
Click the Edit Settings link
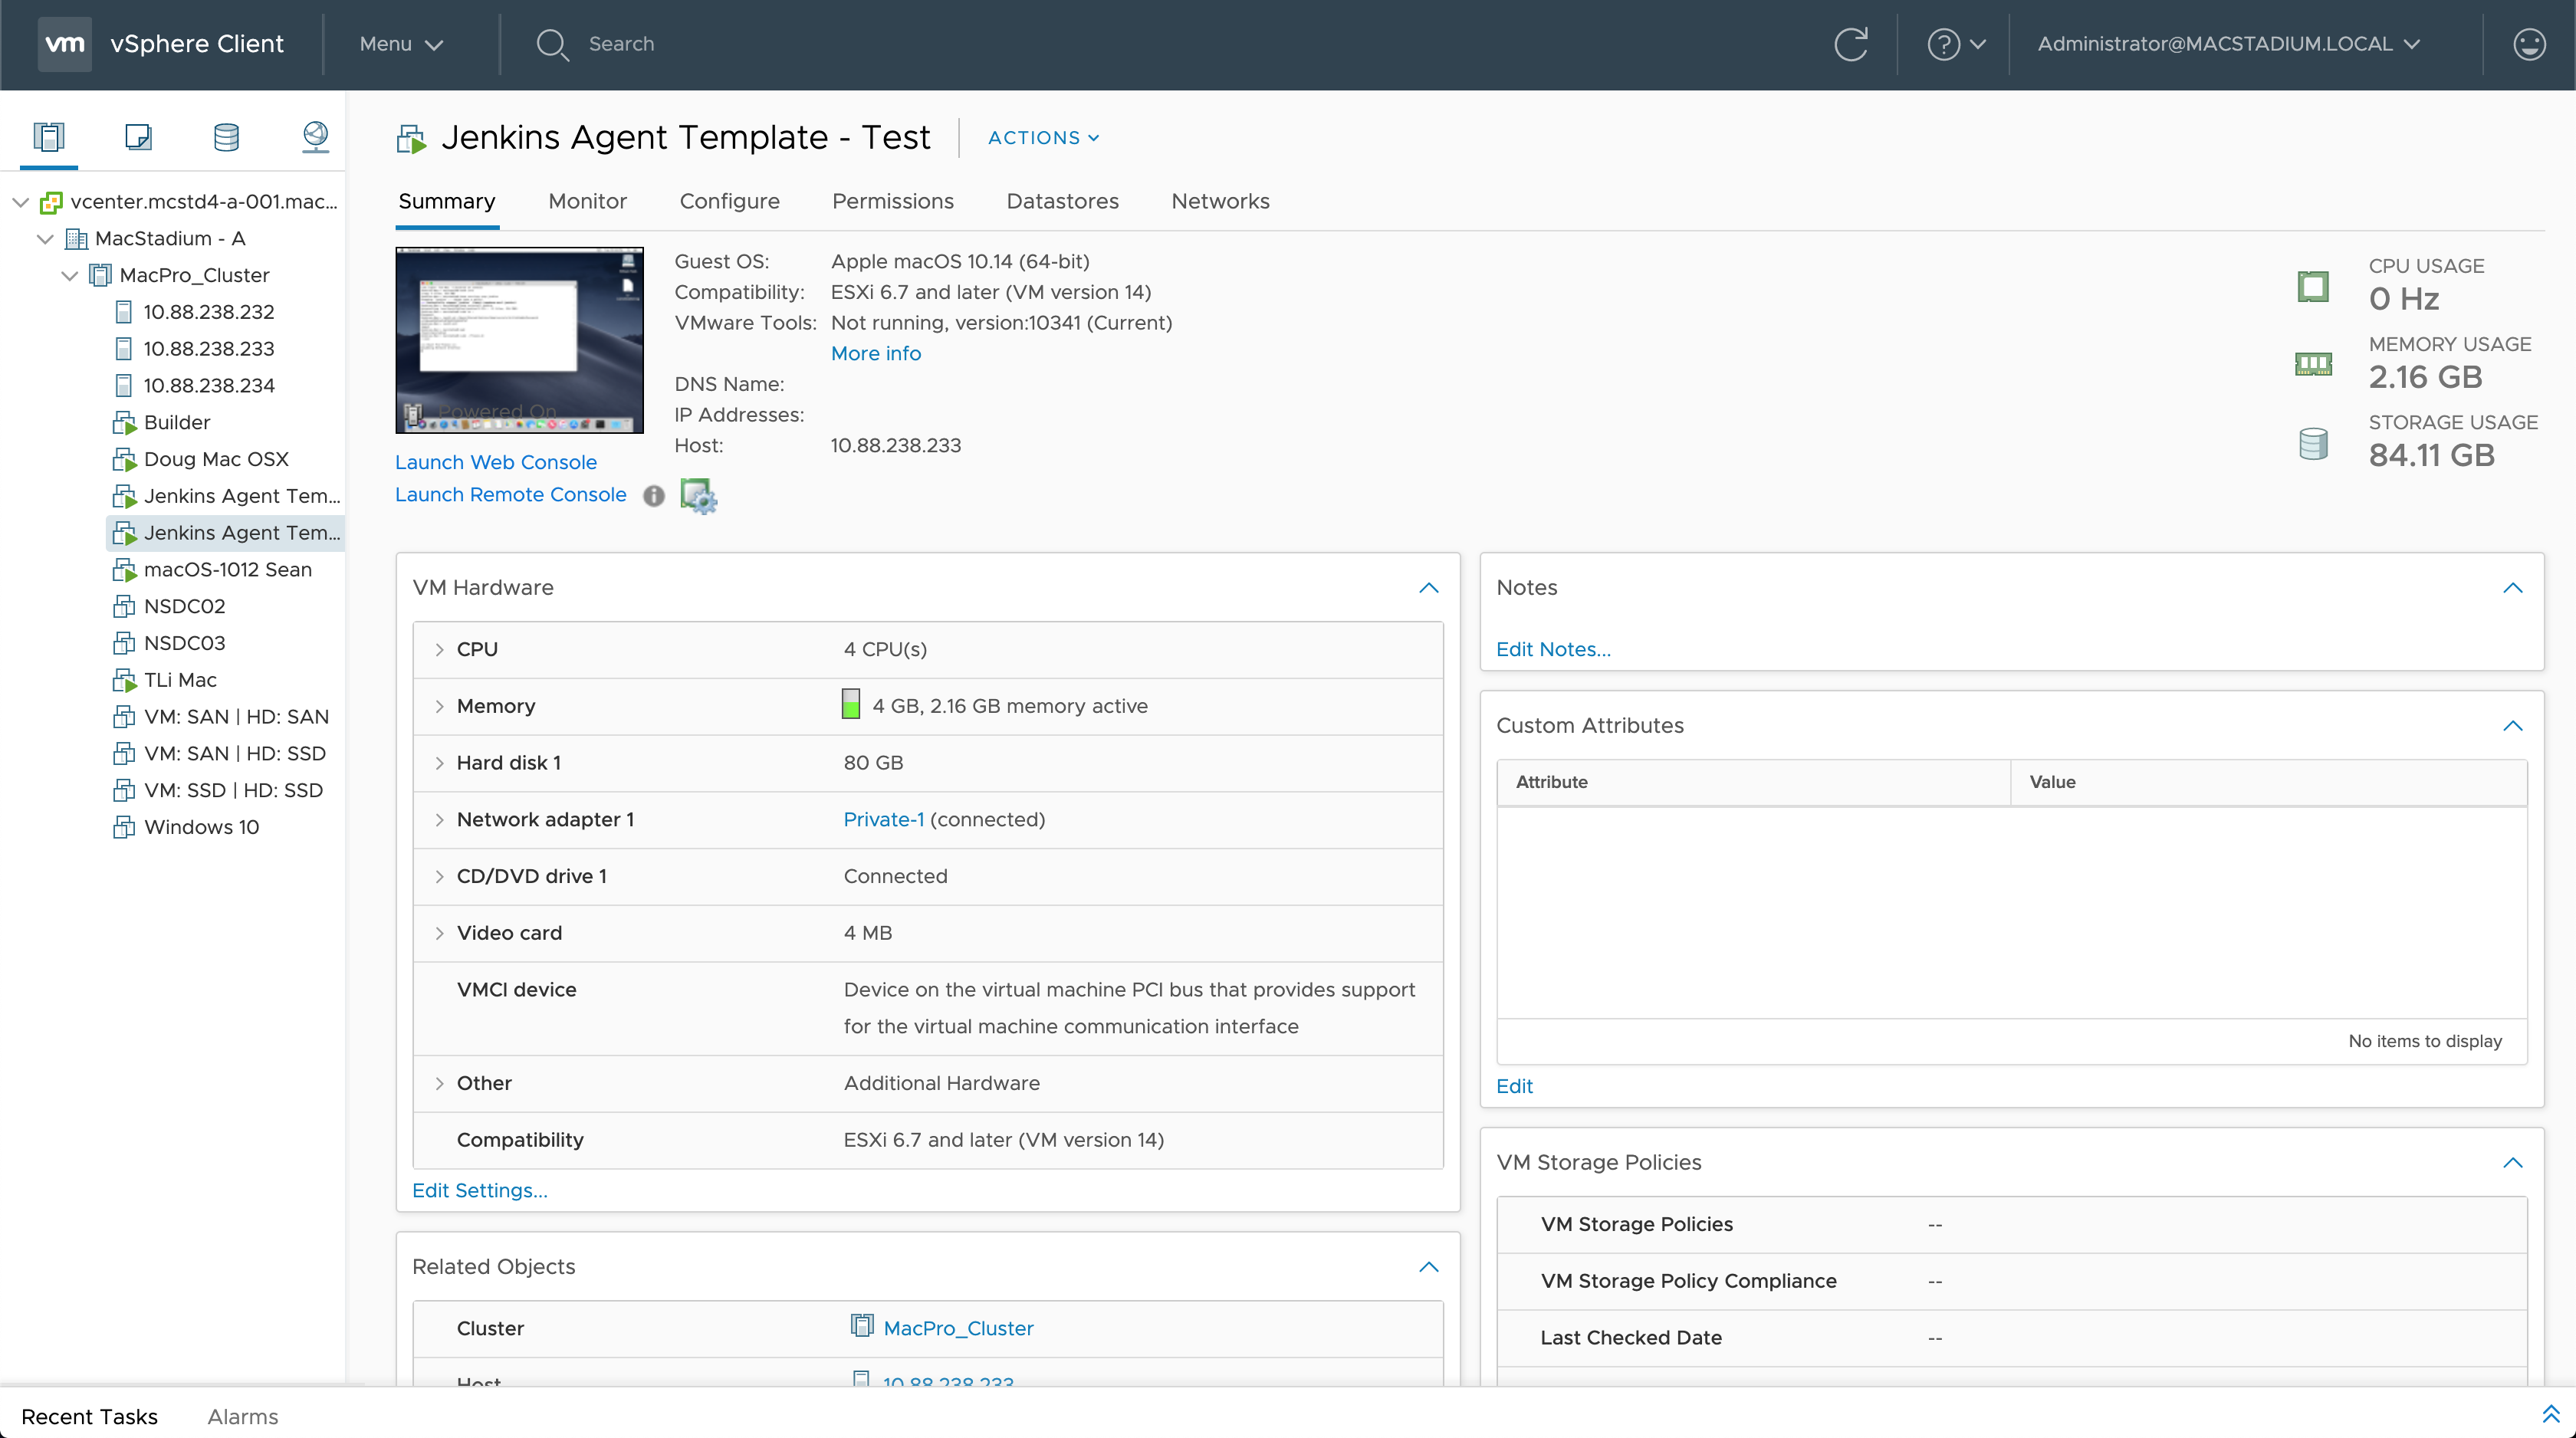479,1190
